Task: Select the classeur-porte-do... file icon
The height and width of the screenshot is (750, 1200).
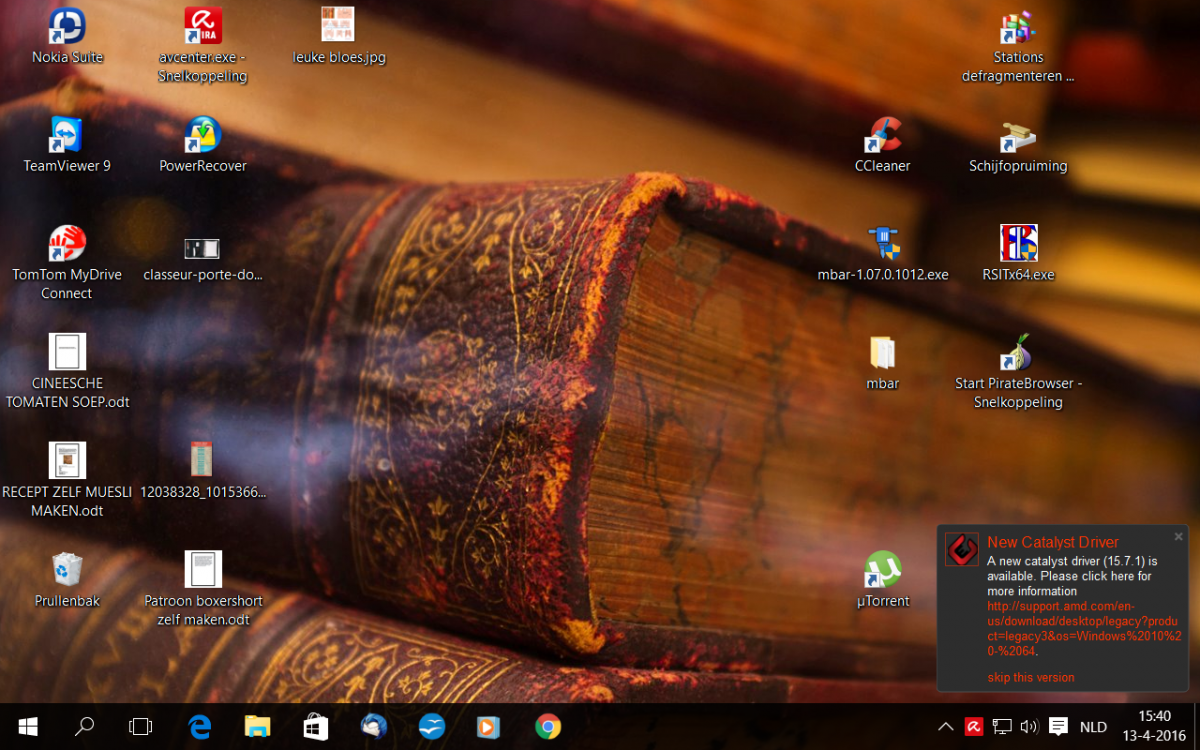Action: tap(203, 248)
